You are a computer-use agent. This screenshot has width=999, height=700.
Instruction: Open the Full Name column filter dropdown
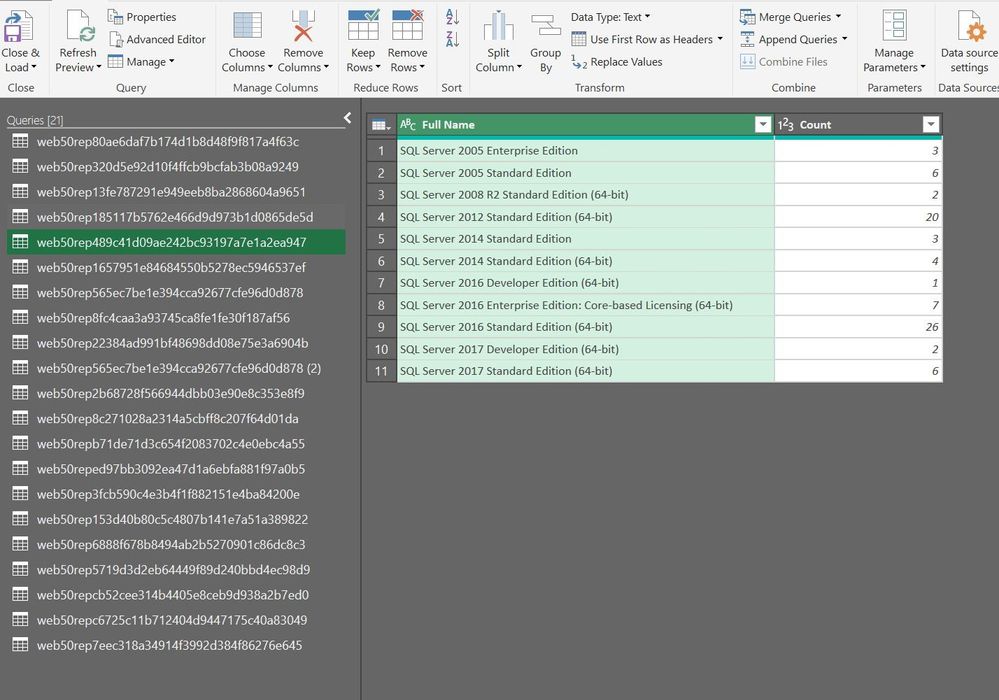(763, 125)
